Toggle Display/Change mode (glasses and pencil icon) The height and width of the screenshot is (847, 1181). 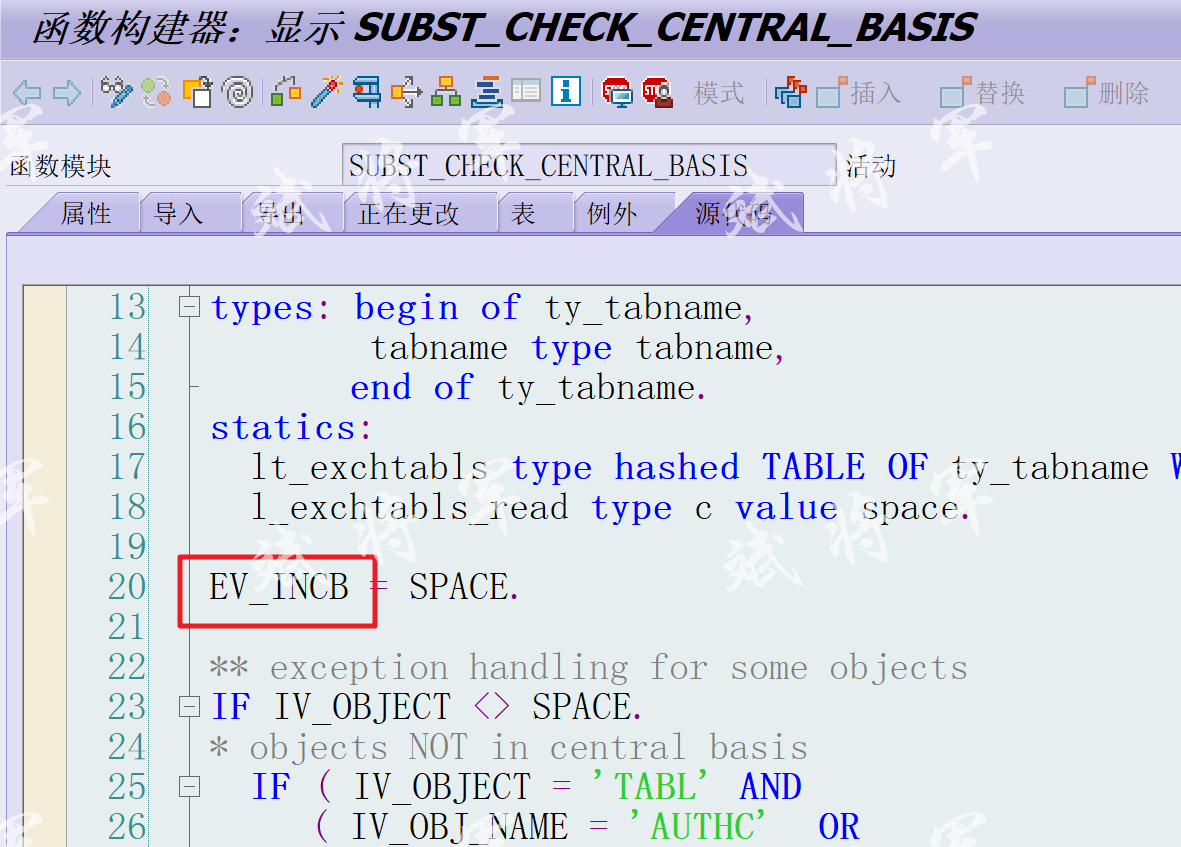click(x=116, y=93)
